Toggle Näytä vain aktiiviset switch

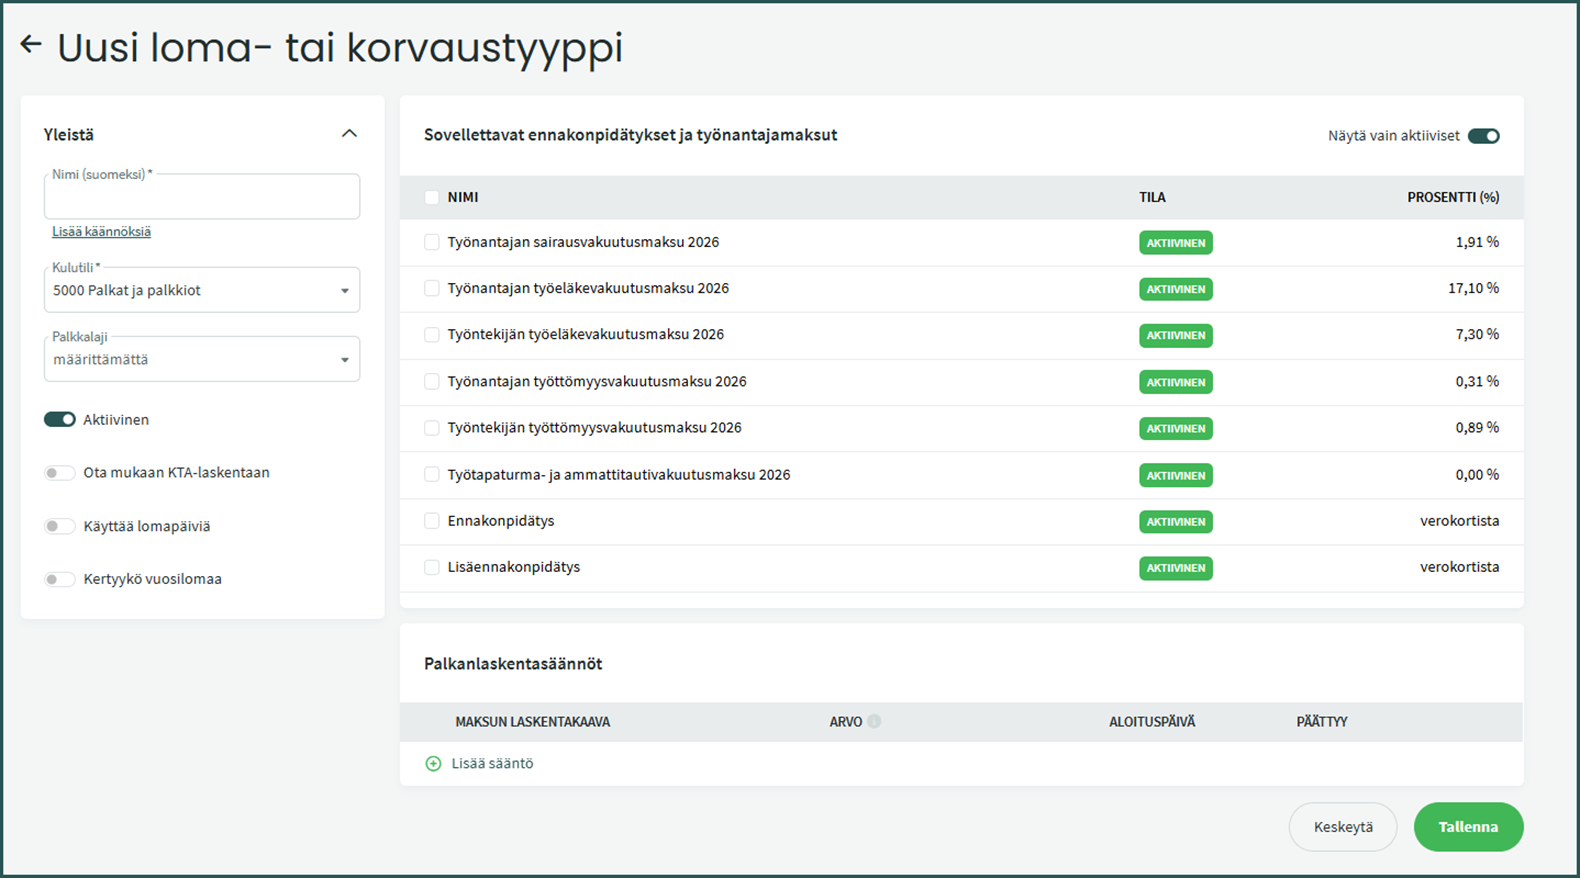pyautogui.click(x=1483, y=136)
